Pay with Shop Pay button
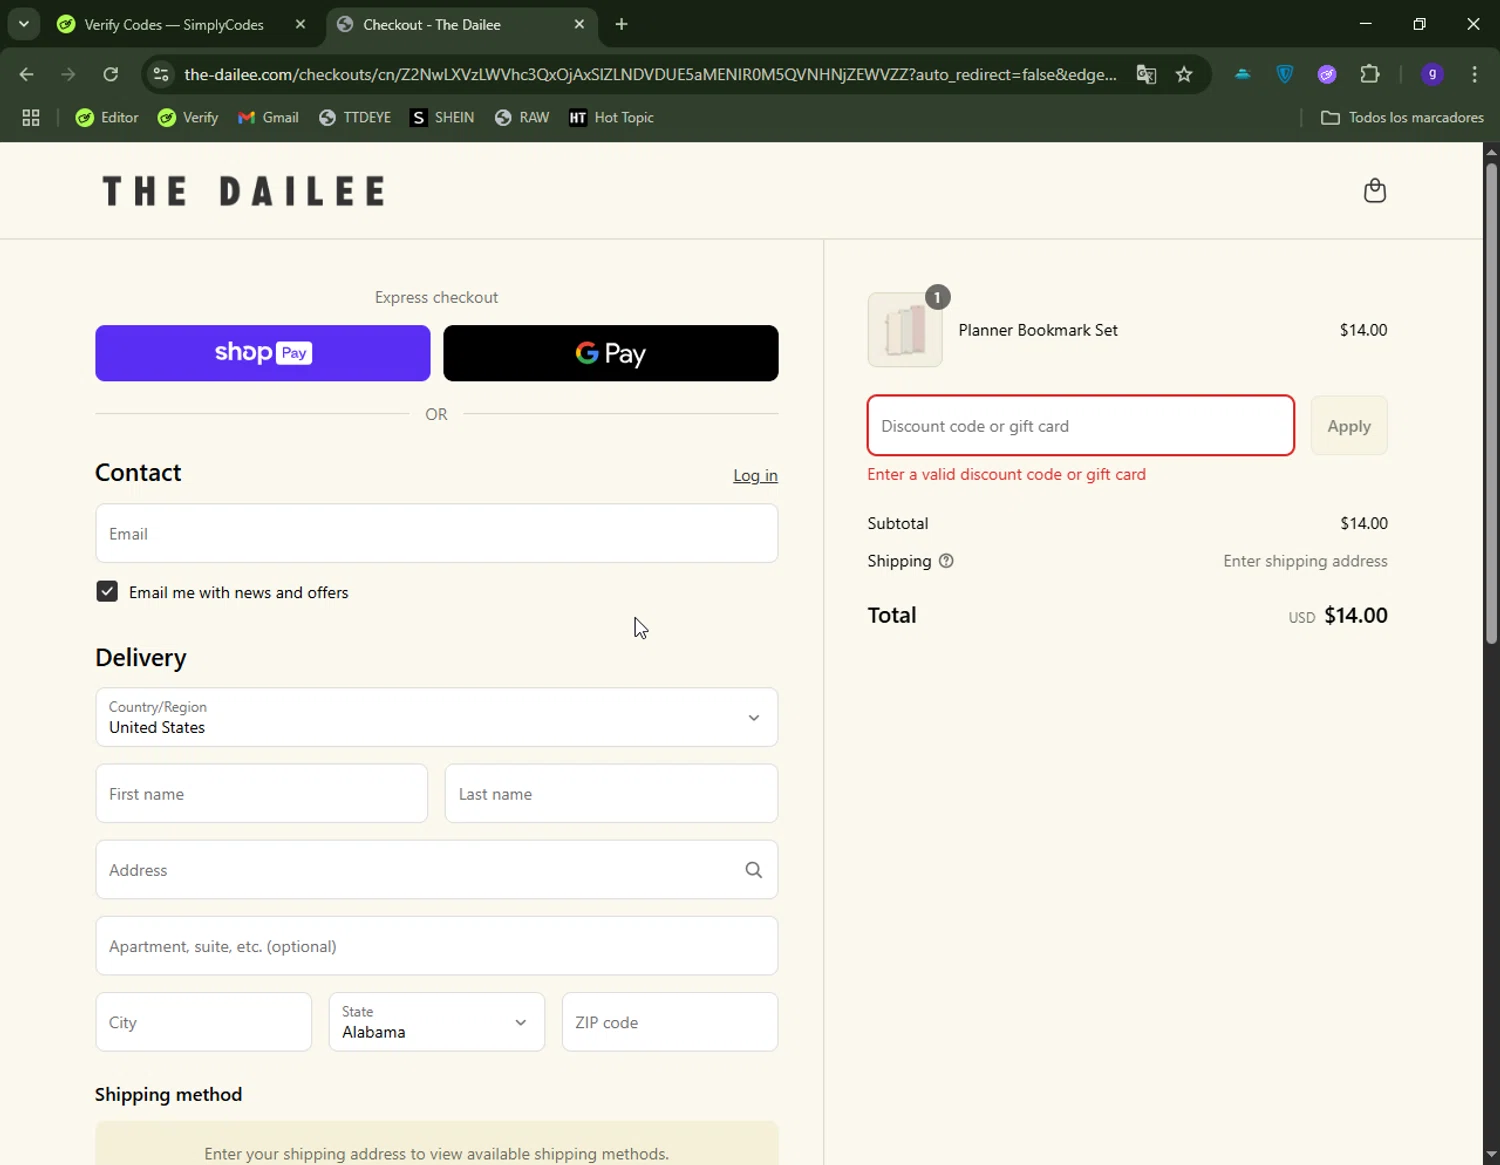This screenshot has height=1165, width=1500. [x=263, y=353]
